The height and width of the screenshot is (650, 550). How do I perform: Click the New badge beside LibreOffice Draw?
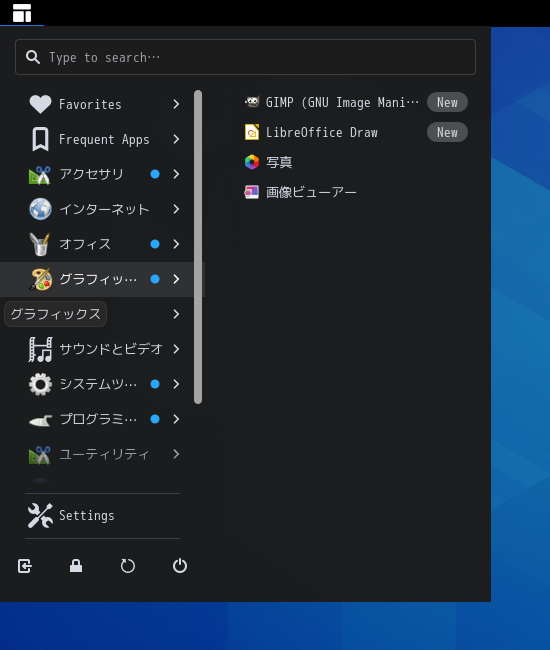[447, 132]
